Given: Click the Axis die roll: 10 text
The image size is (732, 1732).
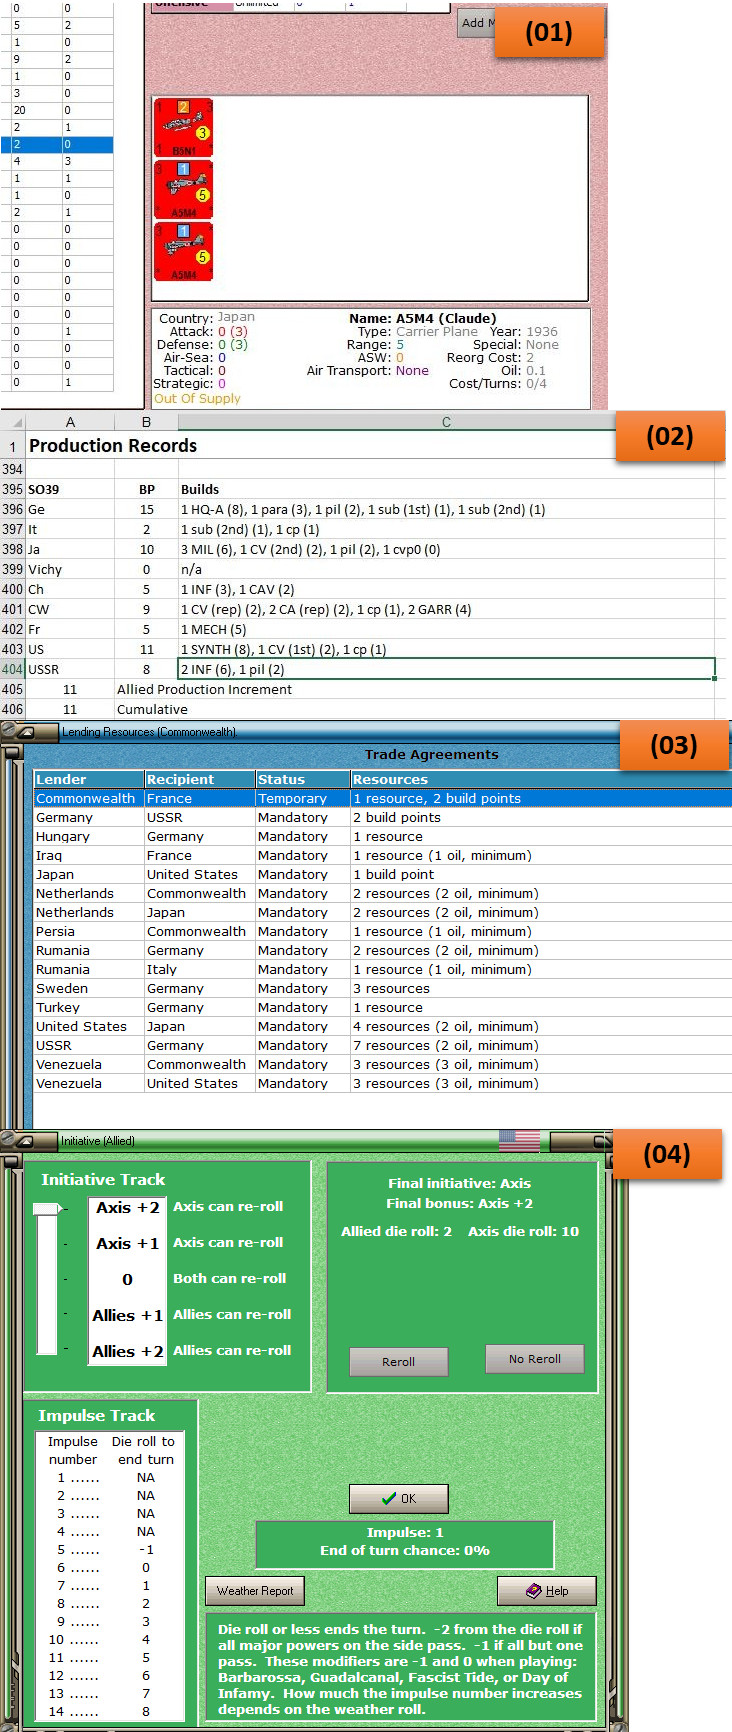Looking at the screenshot, I should tap(523, 1231).
